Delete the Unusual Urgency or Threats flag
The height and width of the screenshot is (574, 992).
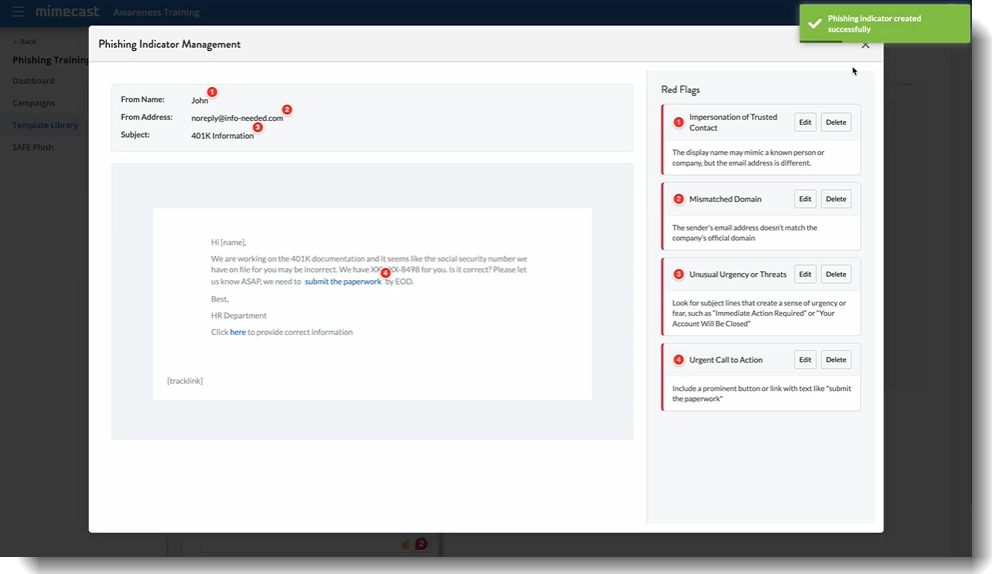pos(835,274)
